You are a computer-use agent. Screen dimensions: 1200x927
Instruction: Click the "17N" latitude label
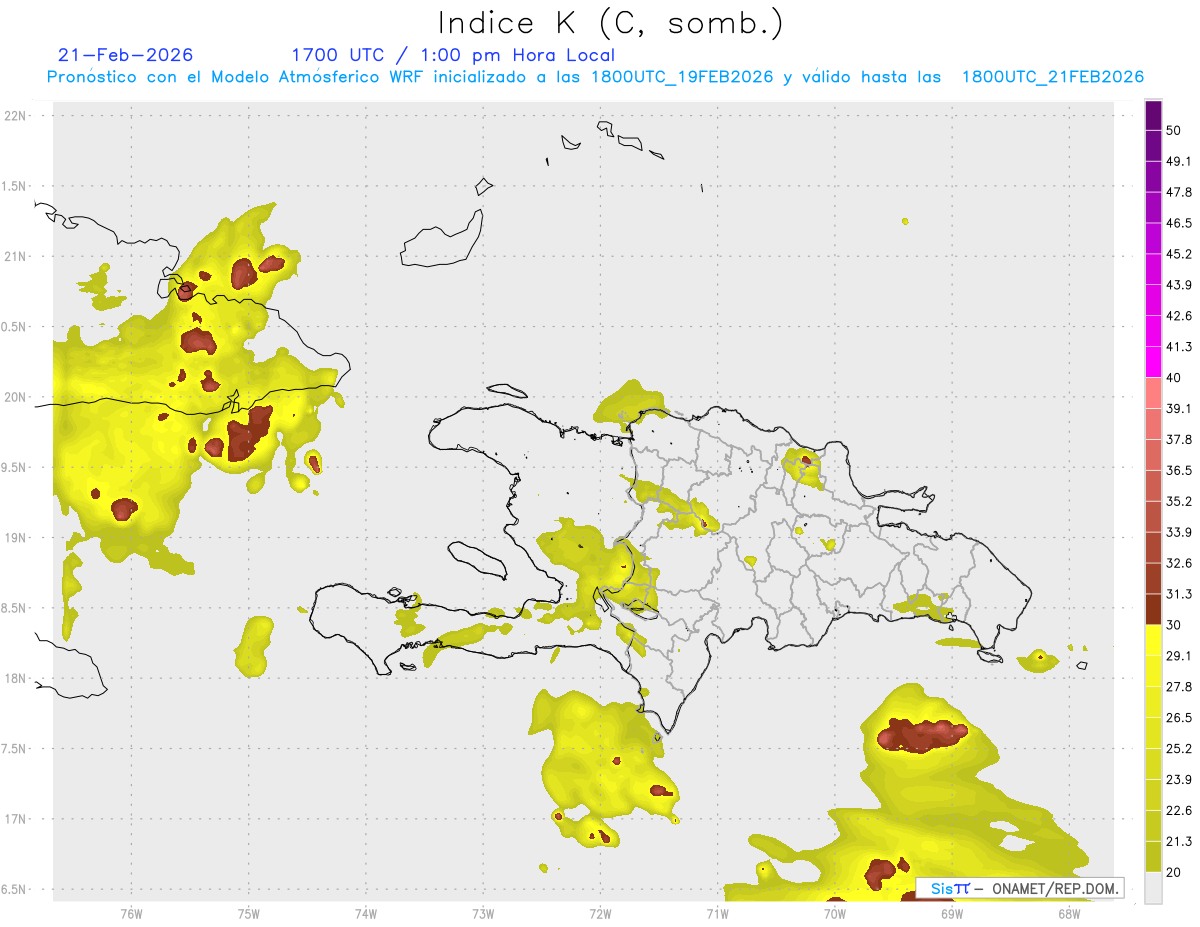[x=15, y=820]
